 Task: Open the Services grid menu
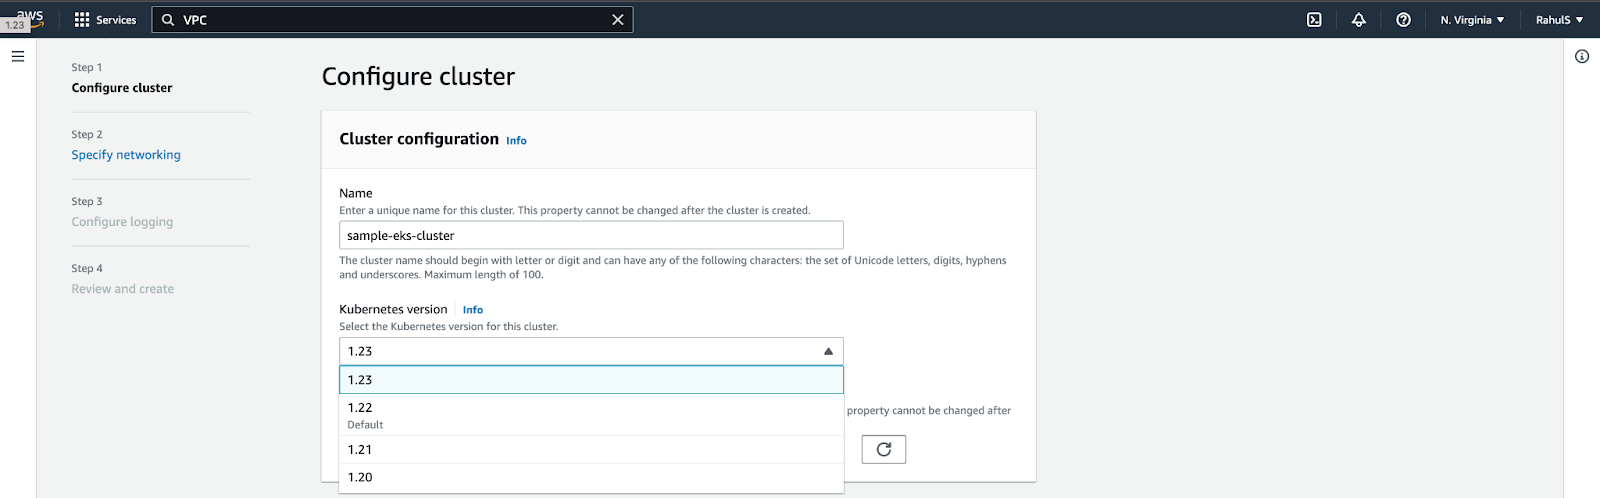point(105,20)
